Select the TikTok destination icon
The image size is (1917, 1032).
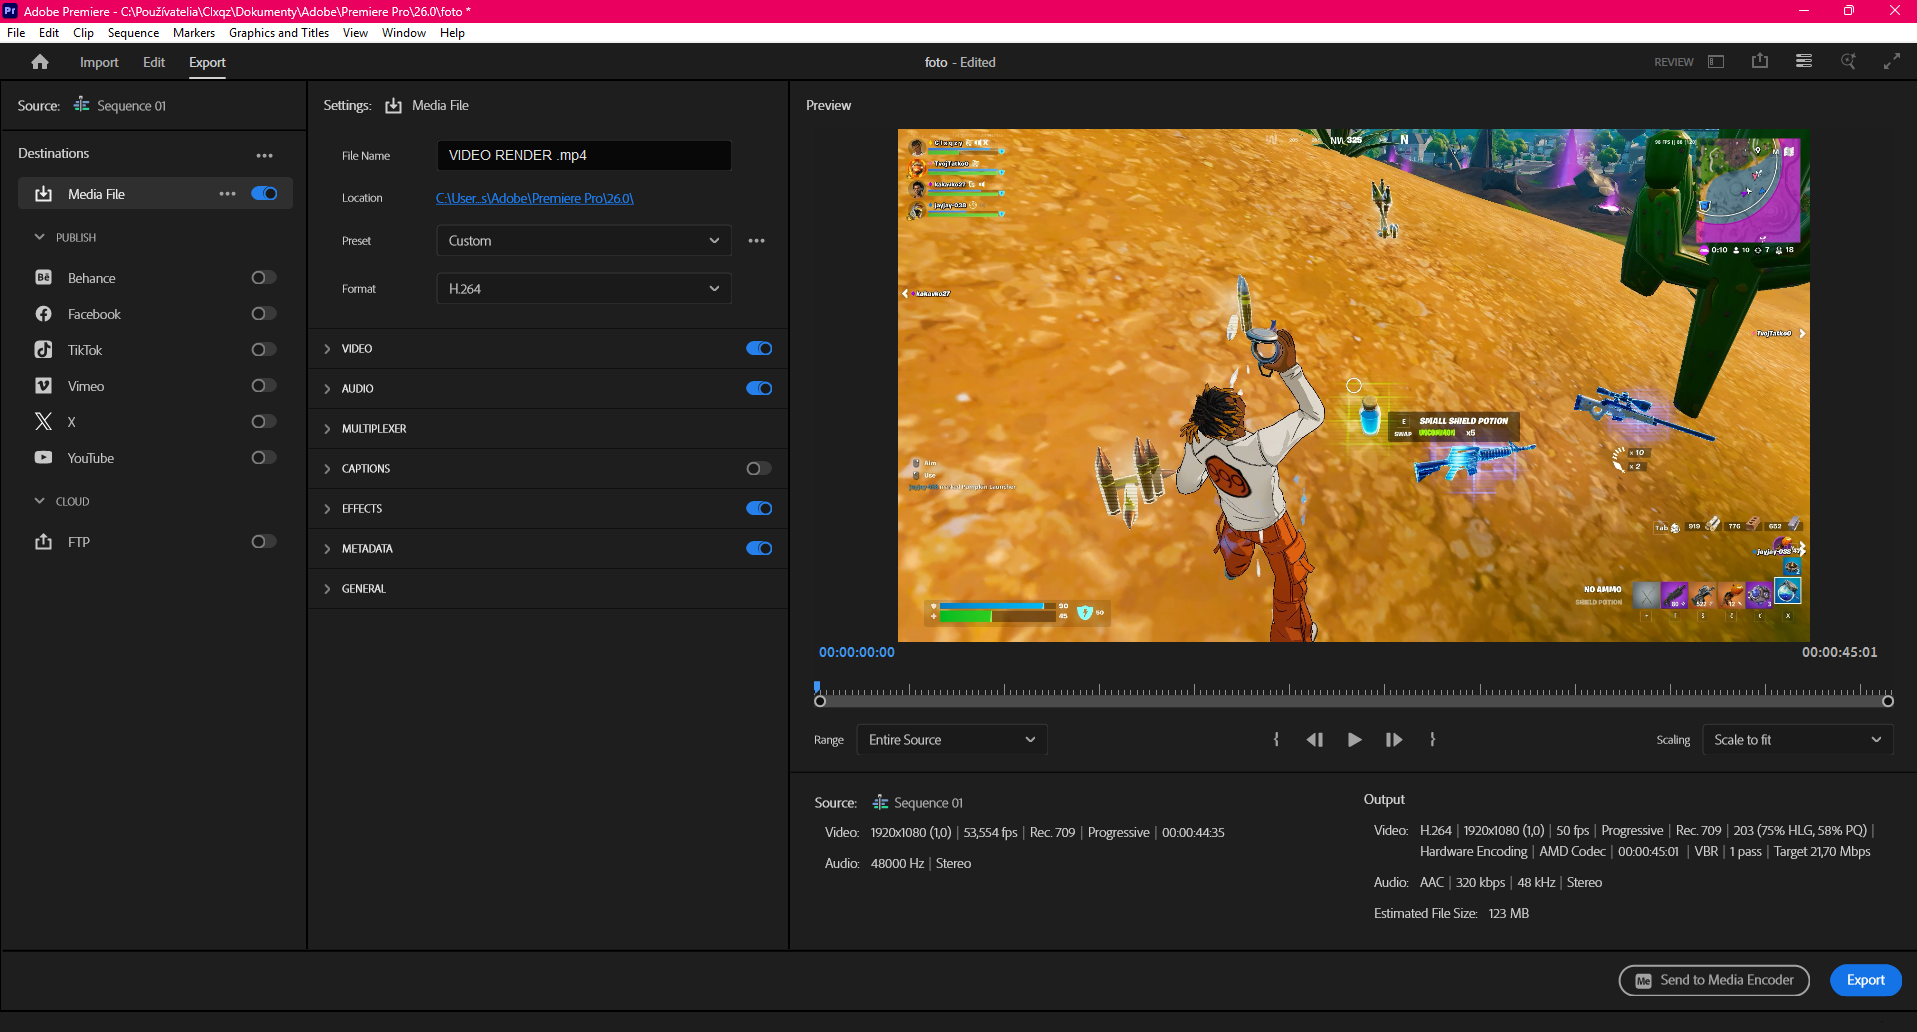pyautogui.click(x=43, y=349)
